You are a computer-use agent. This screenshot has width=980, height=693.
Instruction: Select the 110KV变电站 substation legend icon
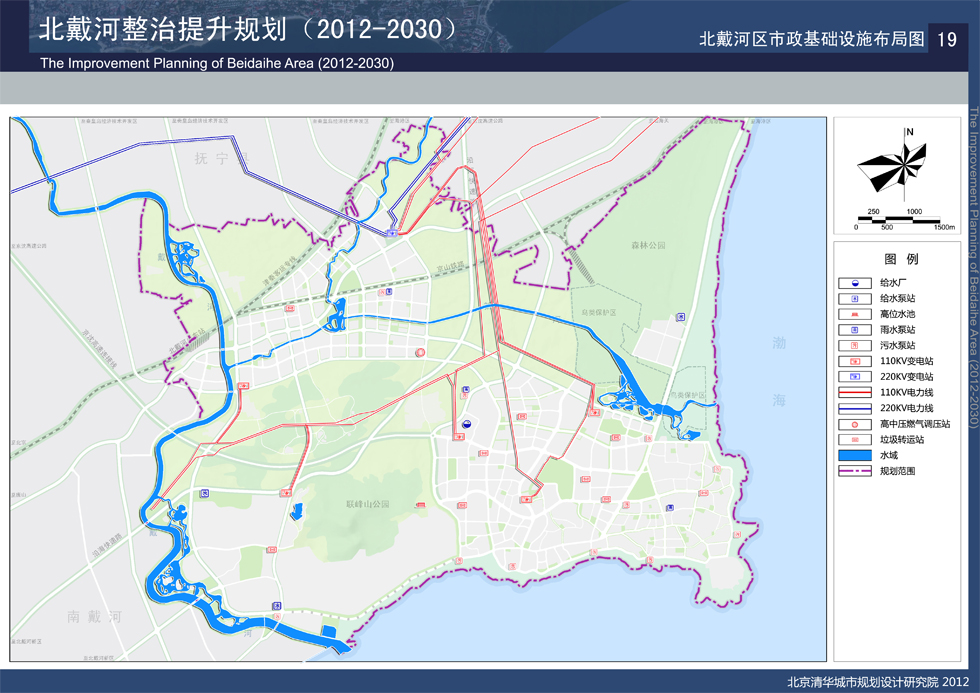click(x=856, y=361)
